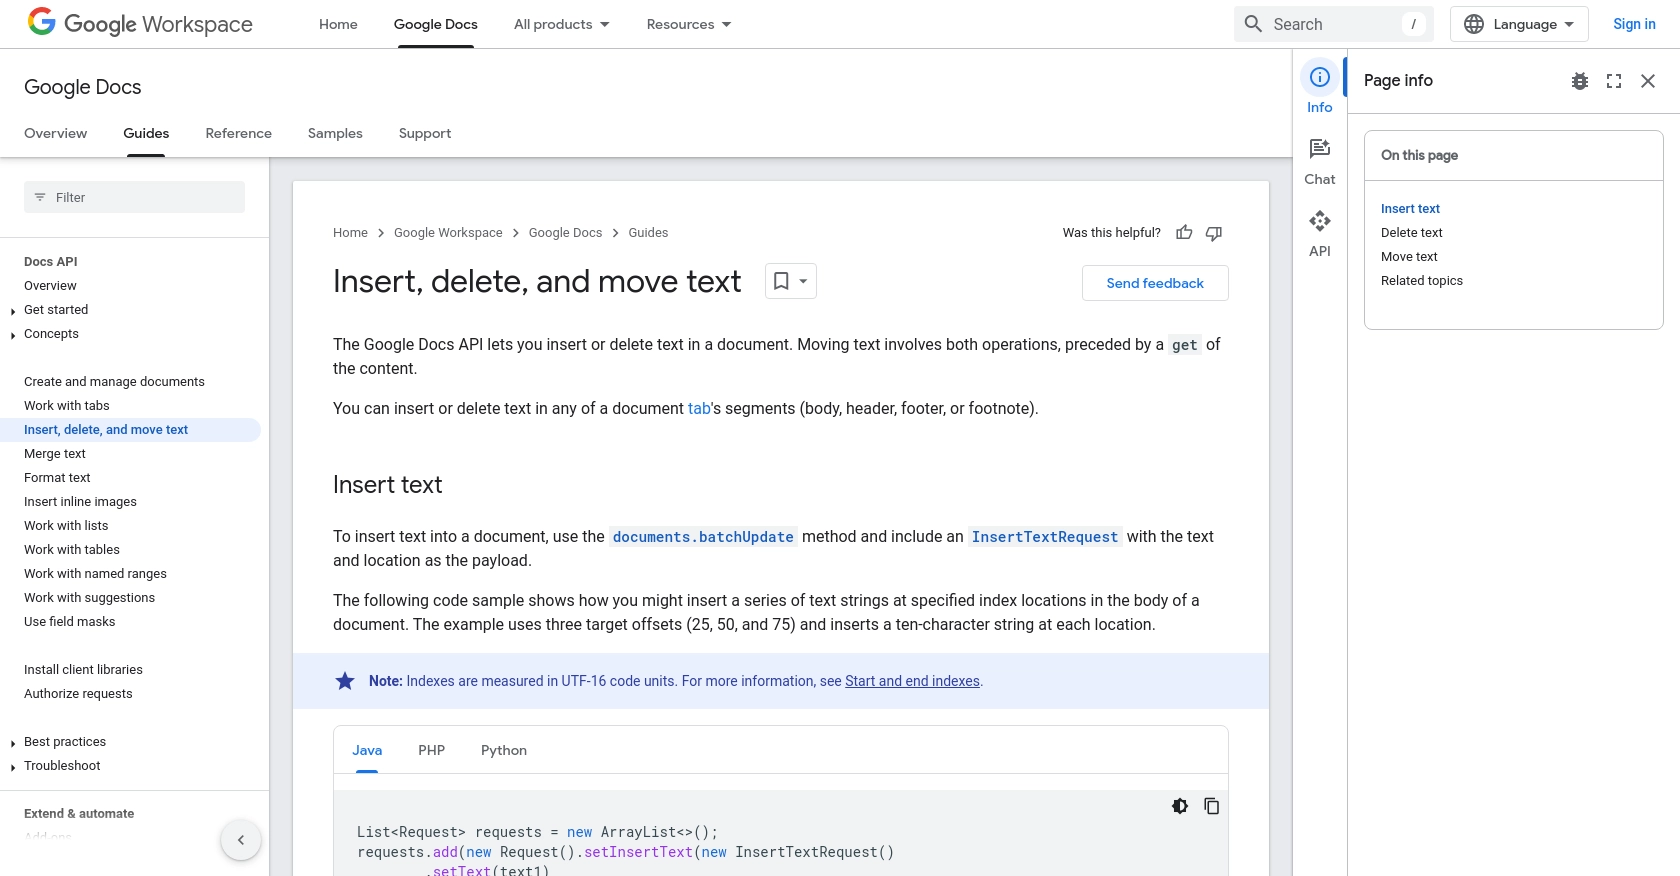Expand Page info panel to fullscreen
The height and width of the screenshot is (876, 1680).
point(1614,81)
